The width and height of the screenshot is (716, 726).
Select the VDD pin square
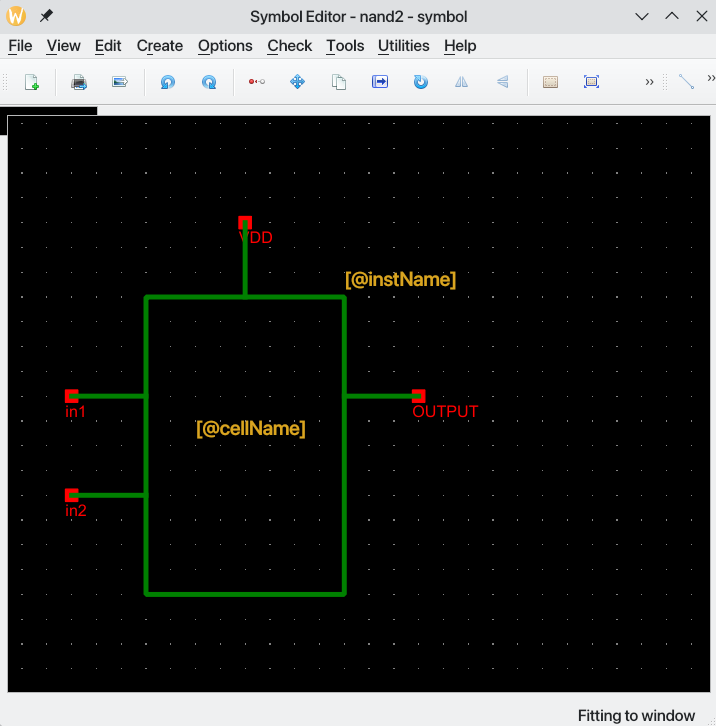pos(245,222)
